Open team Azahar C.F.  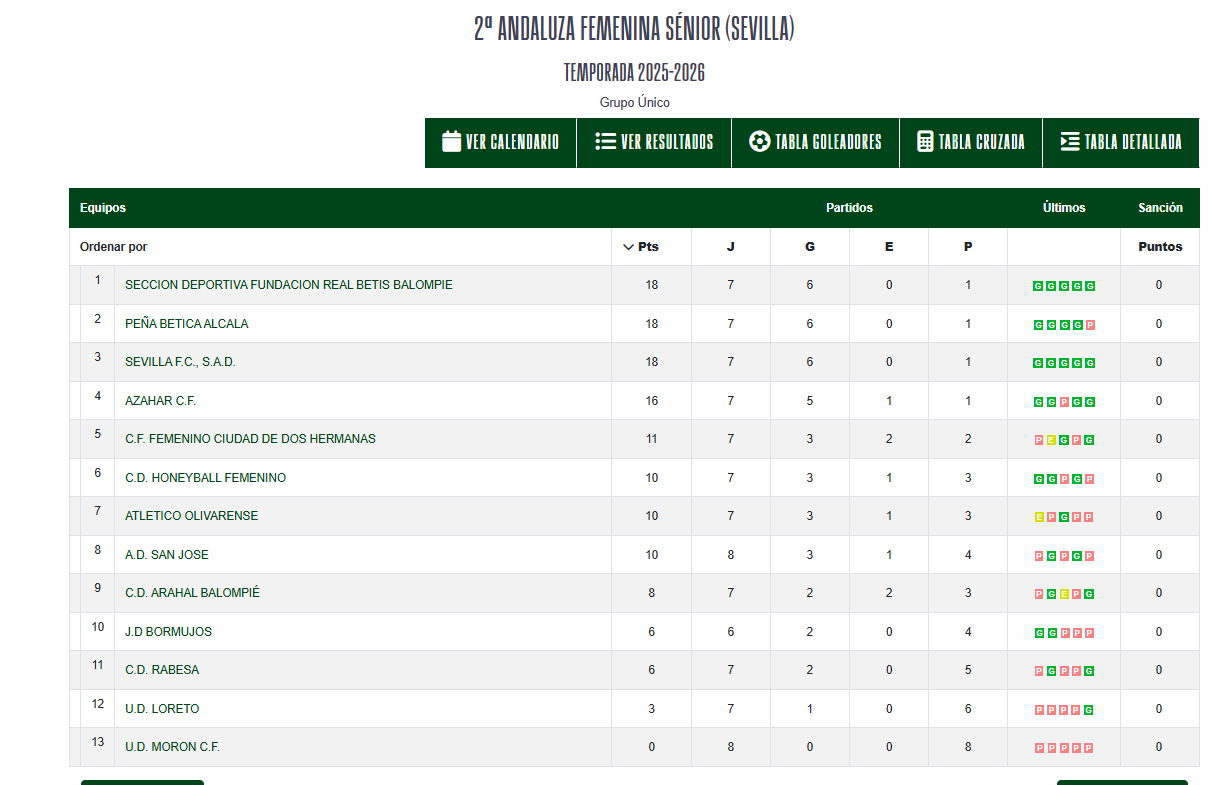[x=160, y=401]
